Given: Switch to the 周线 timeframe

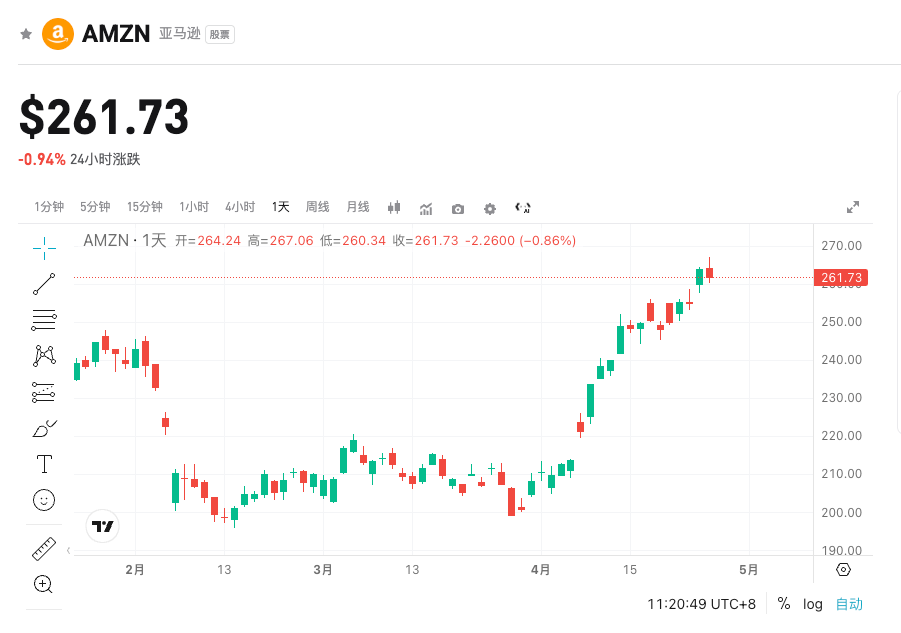Looking at the screenshot, I should coord(317,207).
